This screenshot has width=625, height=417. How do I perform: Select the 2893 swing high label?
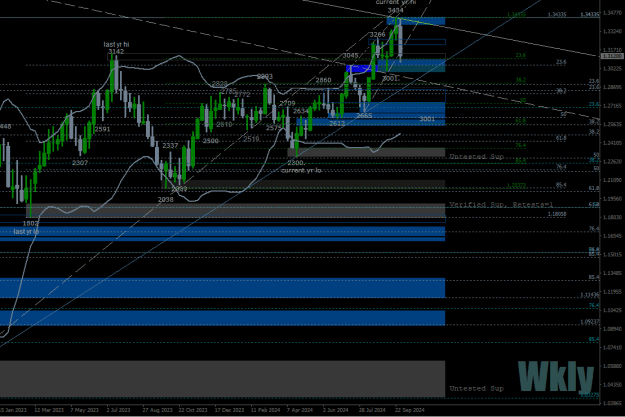click(x=265, y=77)
